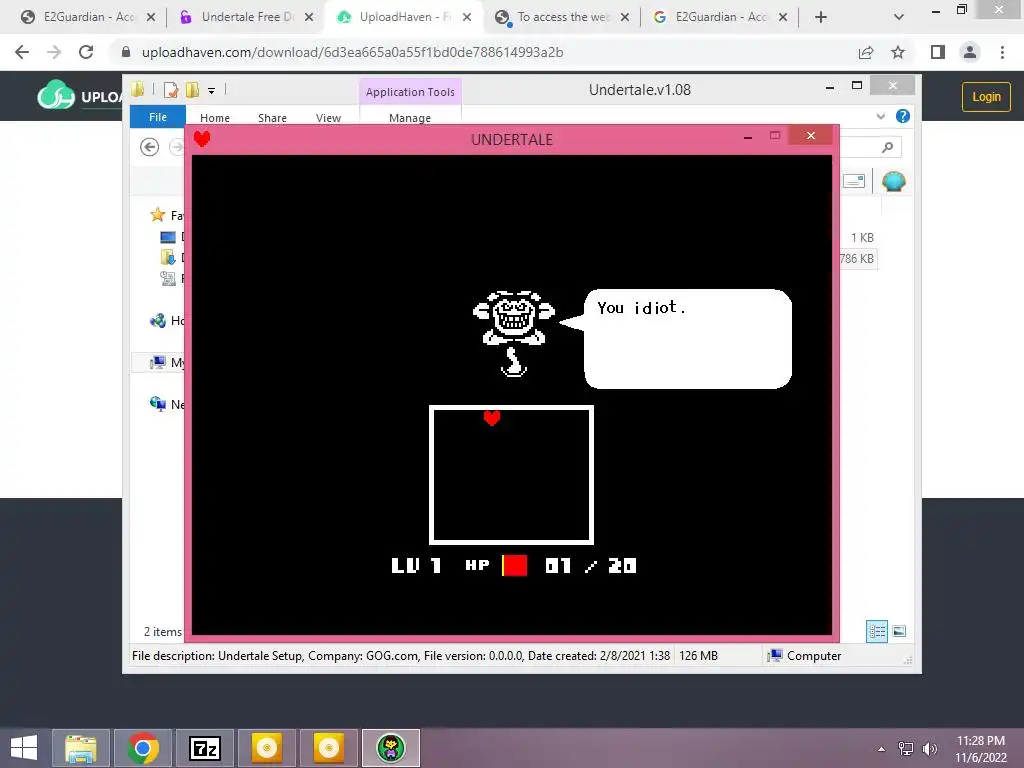Screen dimensions: 1024x768
Task: Bookmark this page with the star icon
Action: click(898, 52)
